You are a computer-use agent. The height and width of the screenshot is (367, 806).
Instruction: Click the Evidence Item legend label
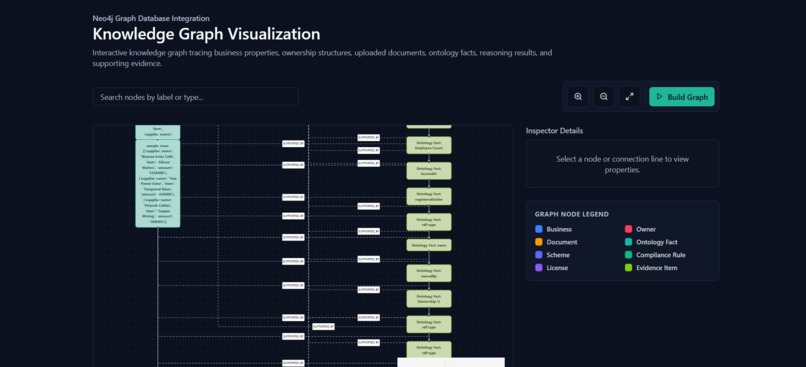(656, 268)
